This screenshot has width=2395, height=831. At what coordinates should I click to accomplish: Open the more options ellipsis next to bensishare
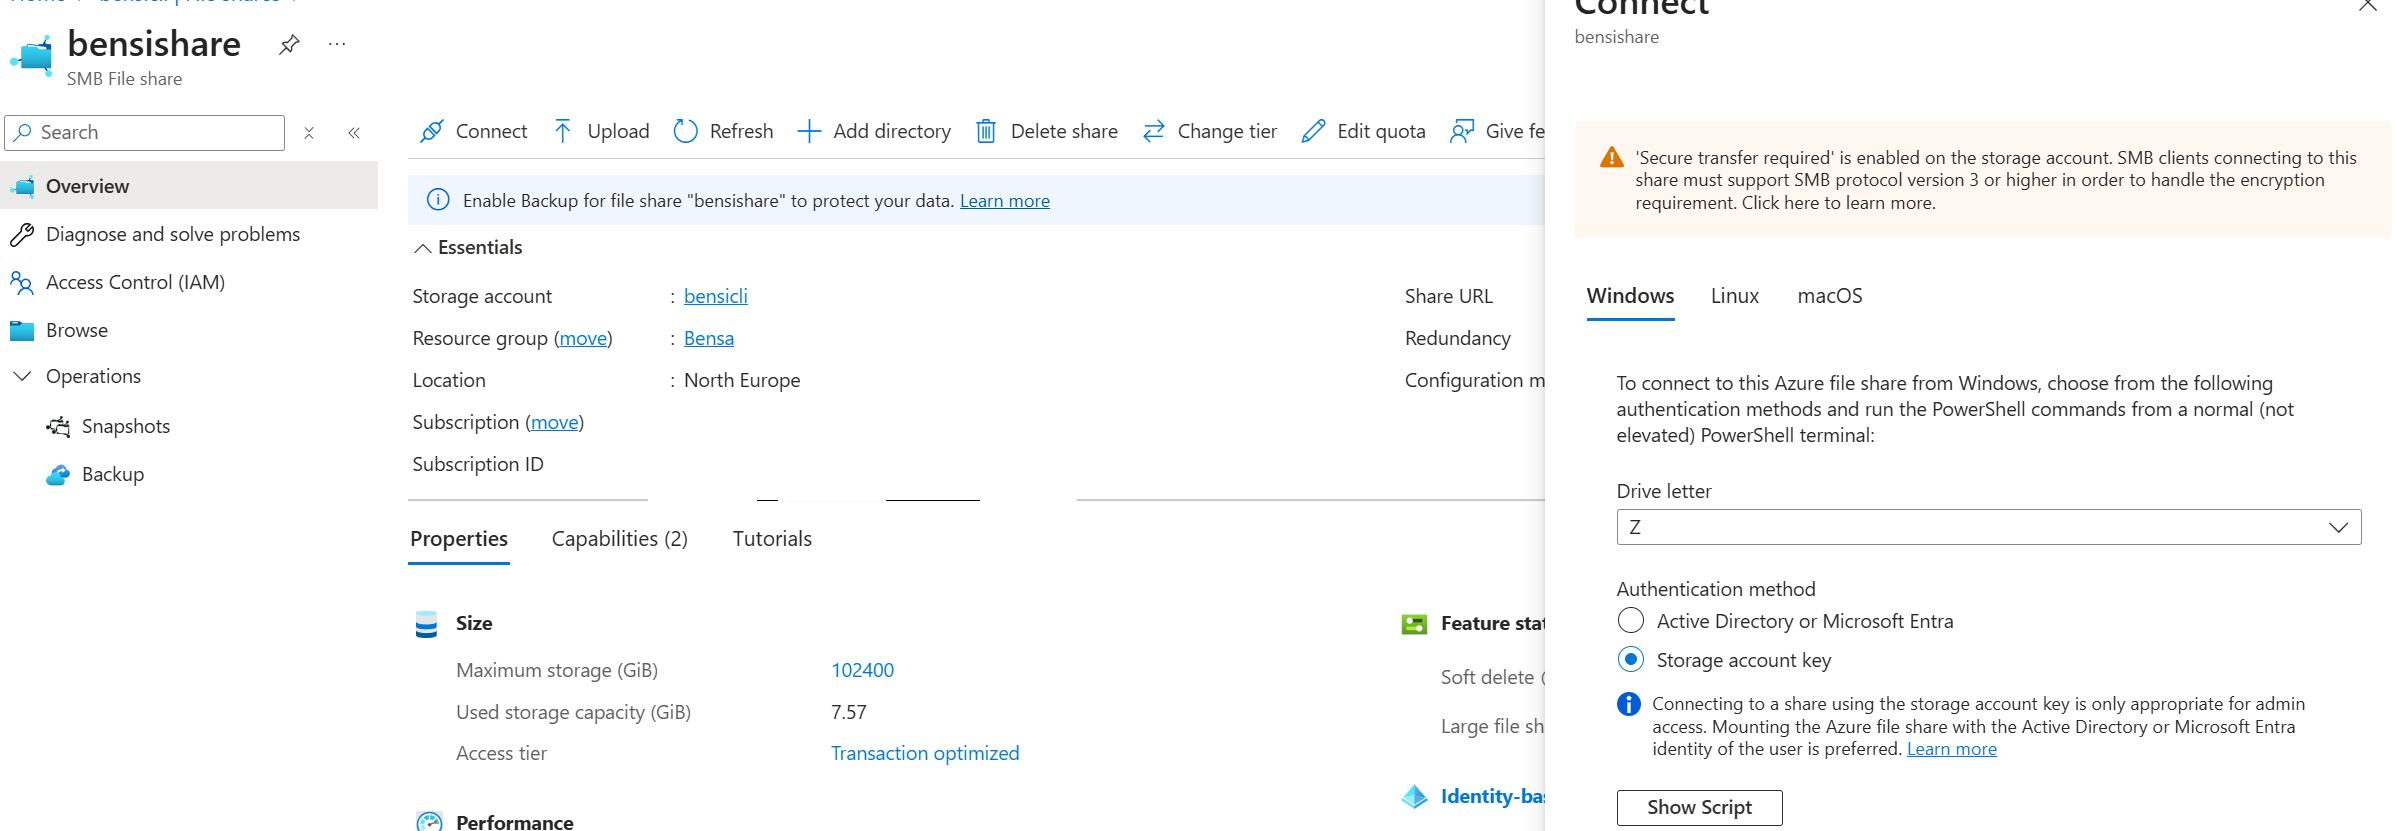[x=337, y=44]
